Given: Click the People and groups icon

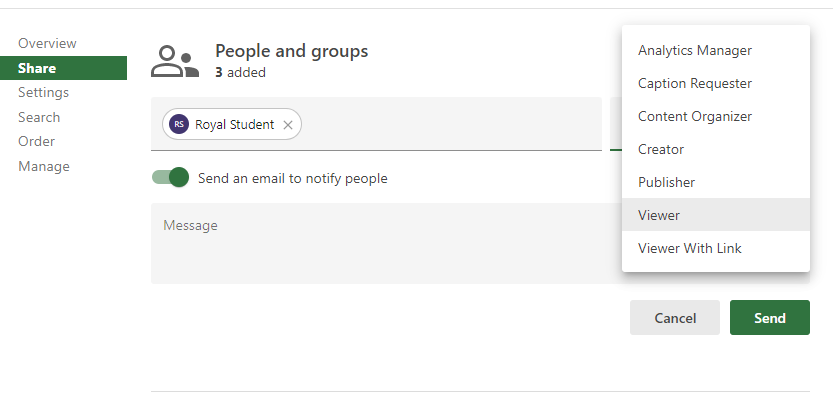Looking at the screenshot, I should [x=175, y=61].
